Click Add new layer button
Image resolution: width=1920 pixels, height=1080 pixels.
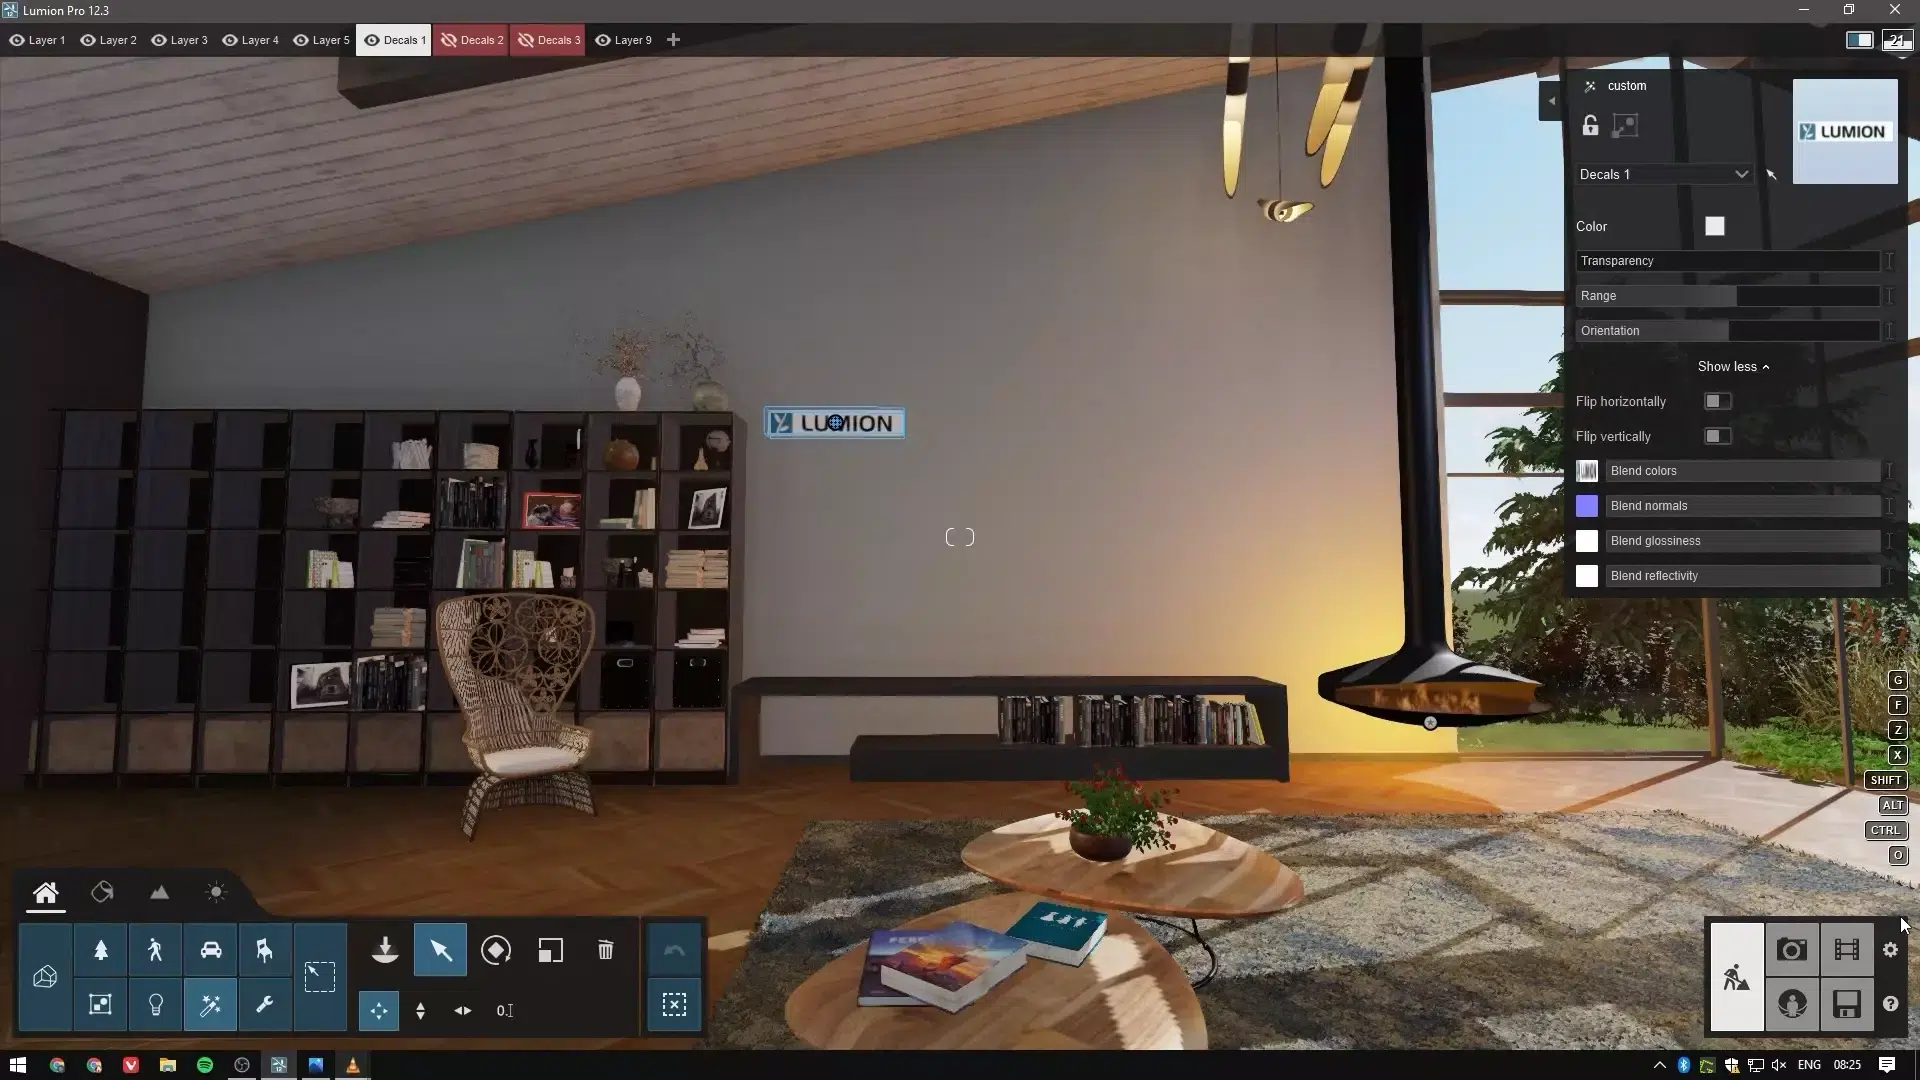pyautogui.click(x=674, y=40)
